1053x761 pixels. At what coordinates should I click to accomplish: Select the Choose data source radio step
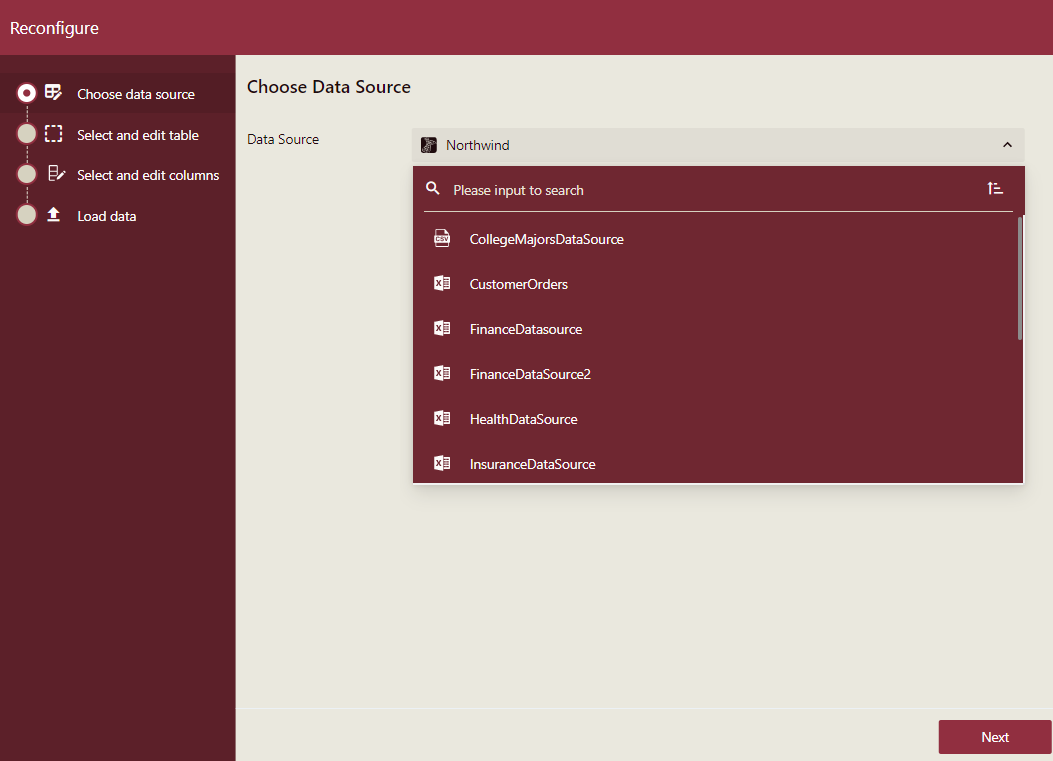(26, 92)
